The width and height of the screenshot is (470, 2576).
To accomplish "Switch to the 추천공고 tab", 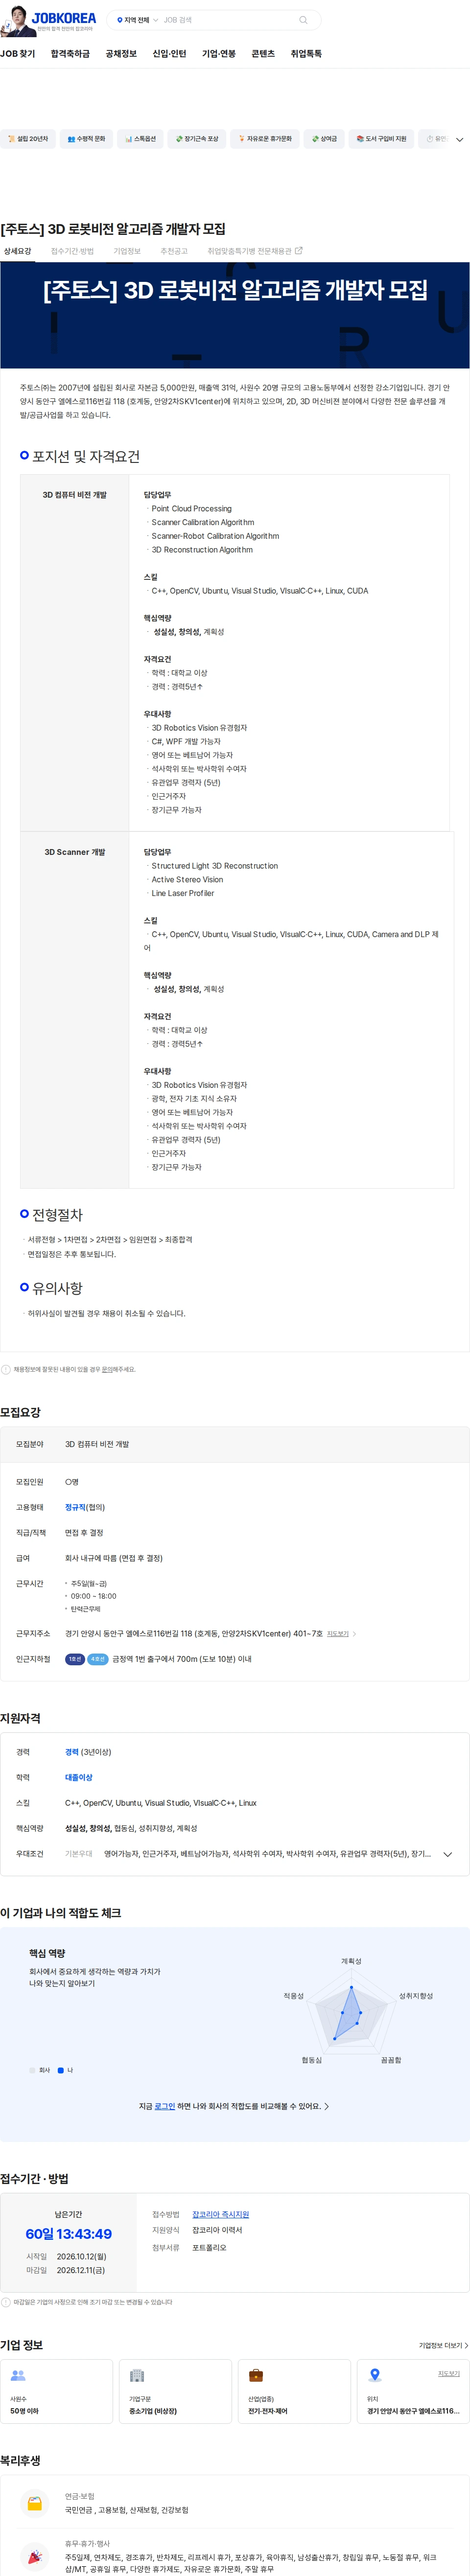I will click(174, 251).
